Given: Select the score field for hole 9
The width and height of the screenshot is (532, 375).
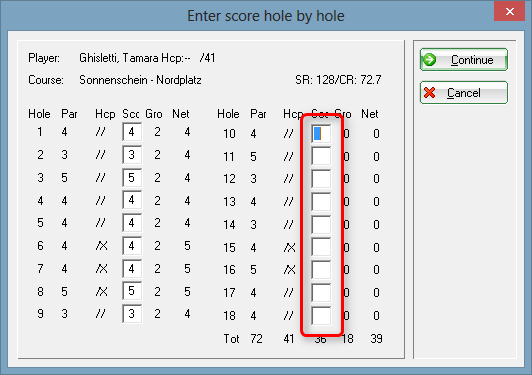Looking at the screenshot, I should (132, 314).
